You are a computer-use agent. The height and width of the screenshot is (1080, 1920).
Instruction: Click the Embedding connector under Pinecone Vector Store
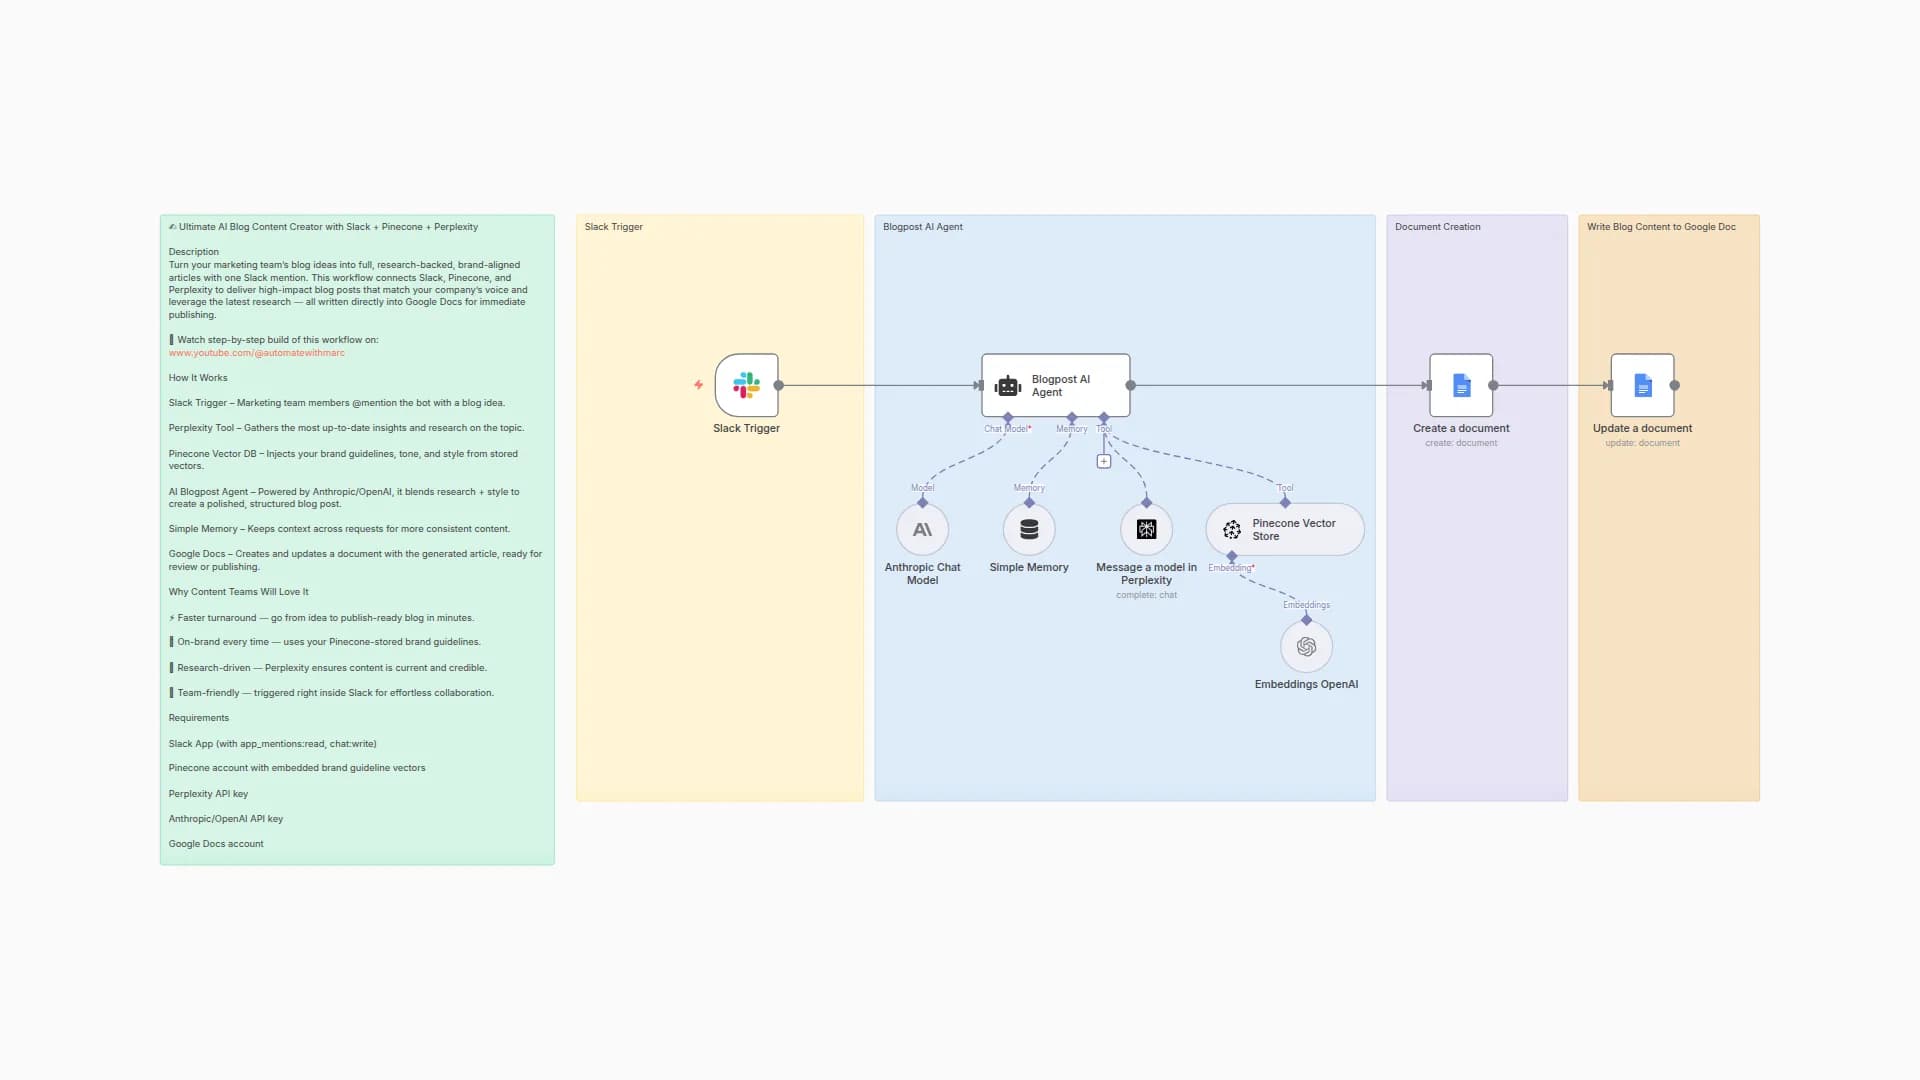[1232, 556]
